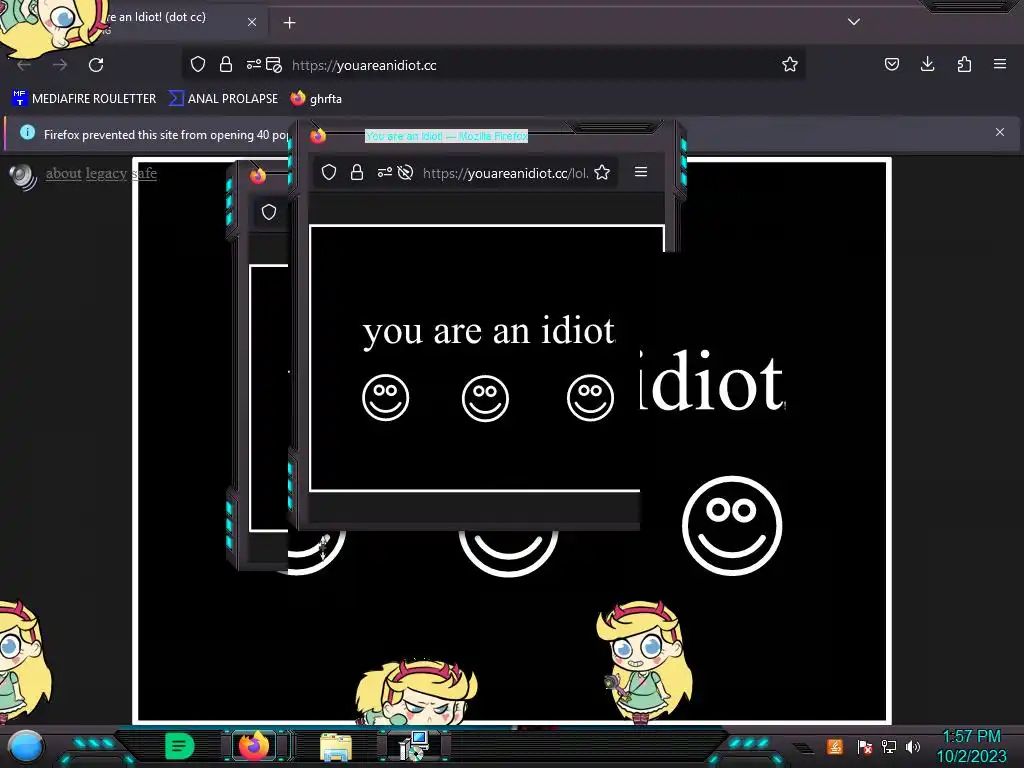Click the shield icon in the popup window
The width and height of the screenshot is (1024, 768).
click(x=329, y=172)
